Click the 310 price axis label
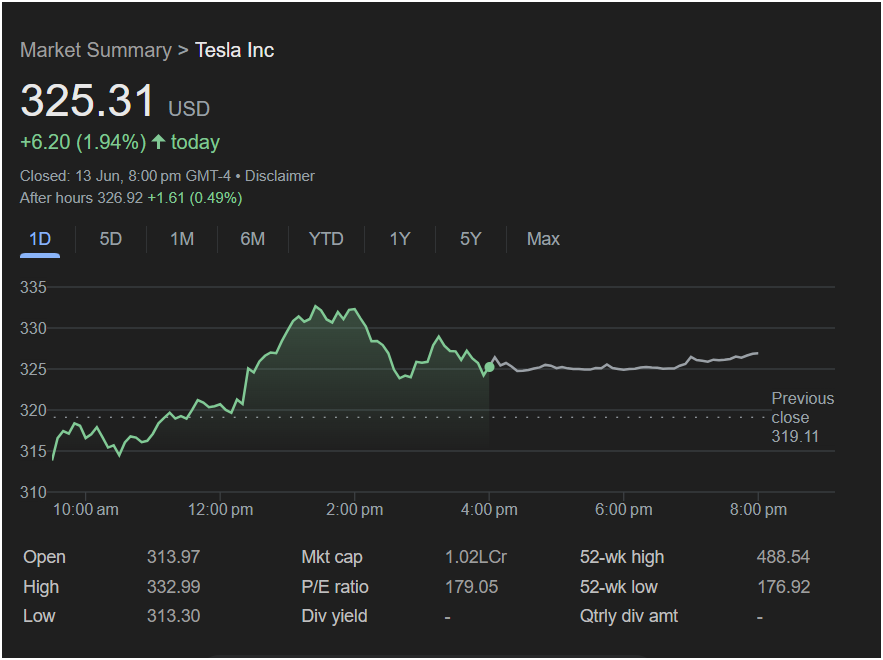 click(33, 492)
